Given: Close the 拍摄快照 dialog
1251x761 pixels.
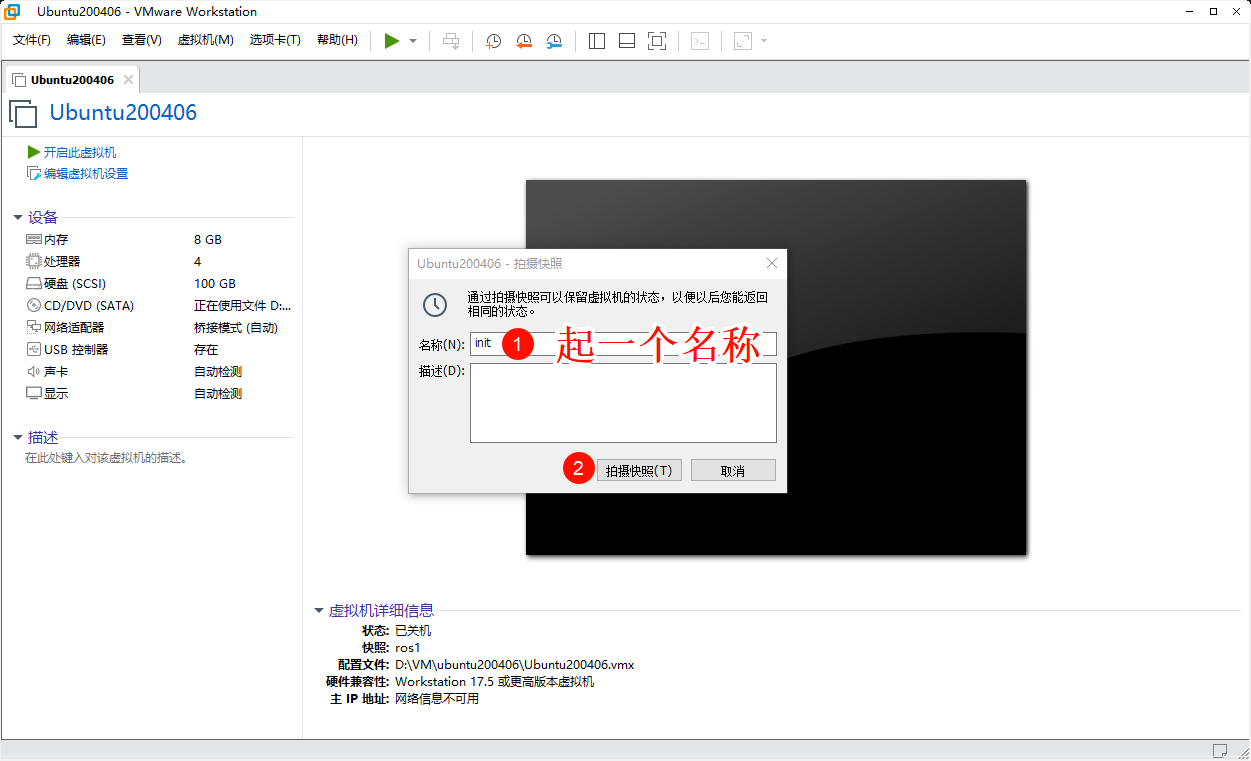Looking at the screenshot, I should click(771, 263).
